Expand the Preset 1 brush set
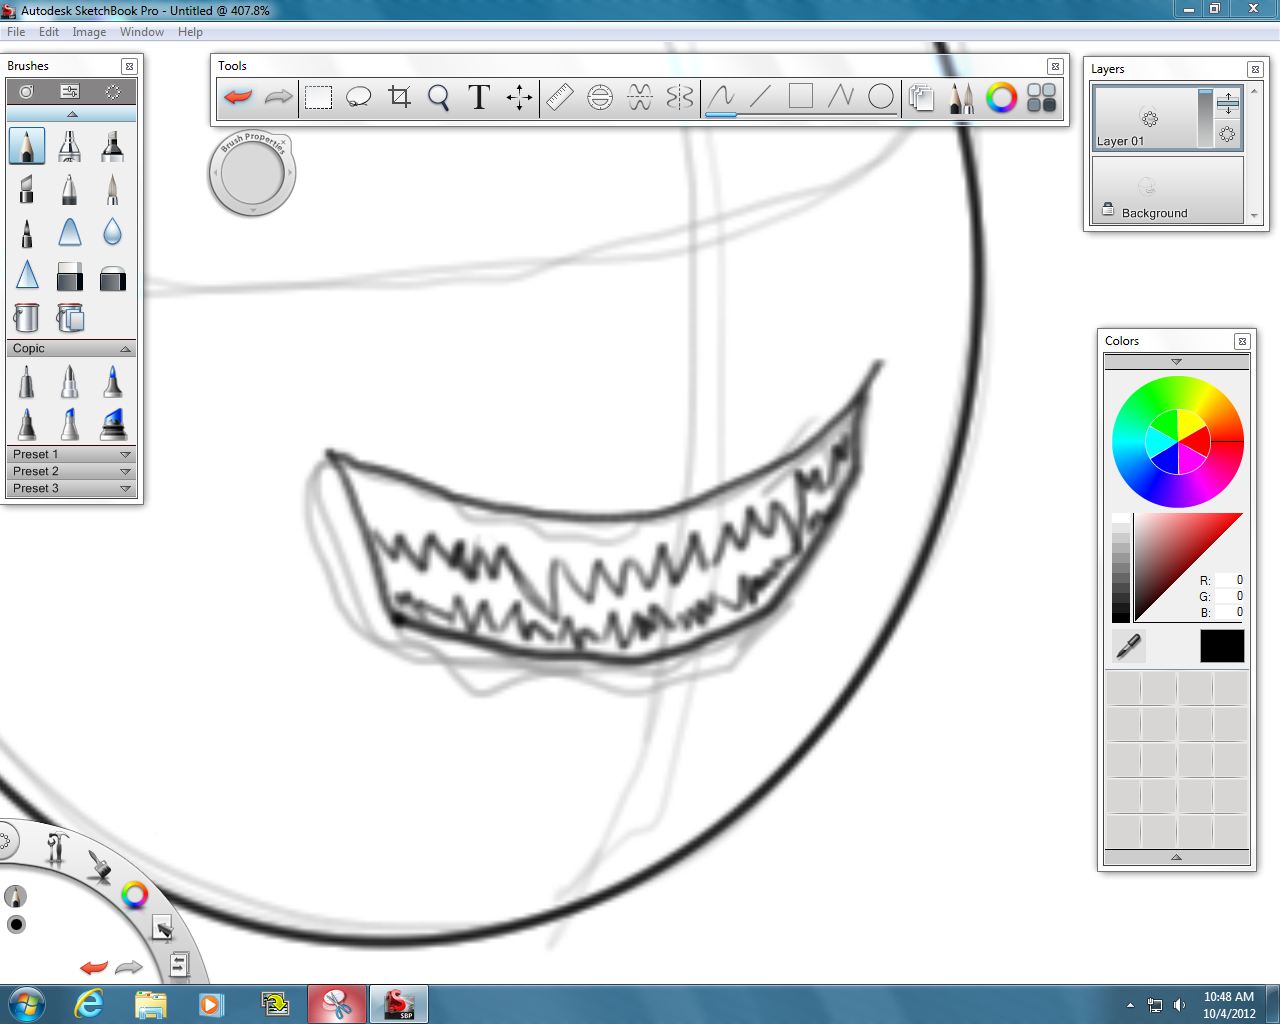Screen dimensions: 1280x1024 (125, 455)
